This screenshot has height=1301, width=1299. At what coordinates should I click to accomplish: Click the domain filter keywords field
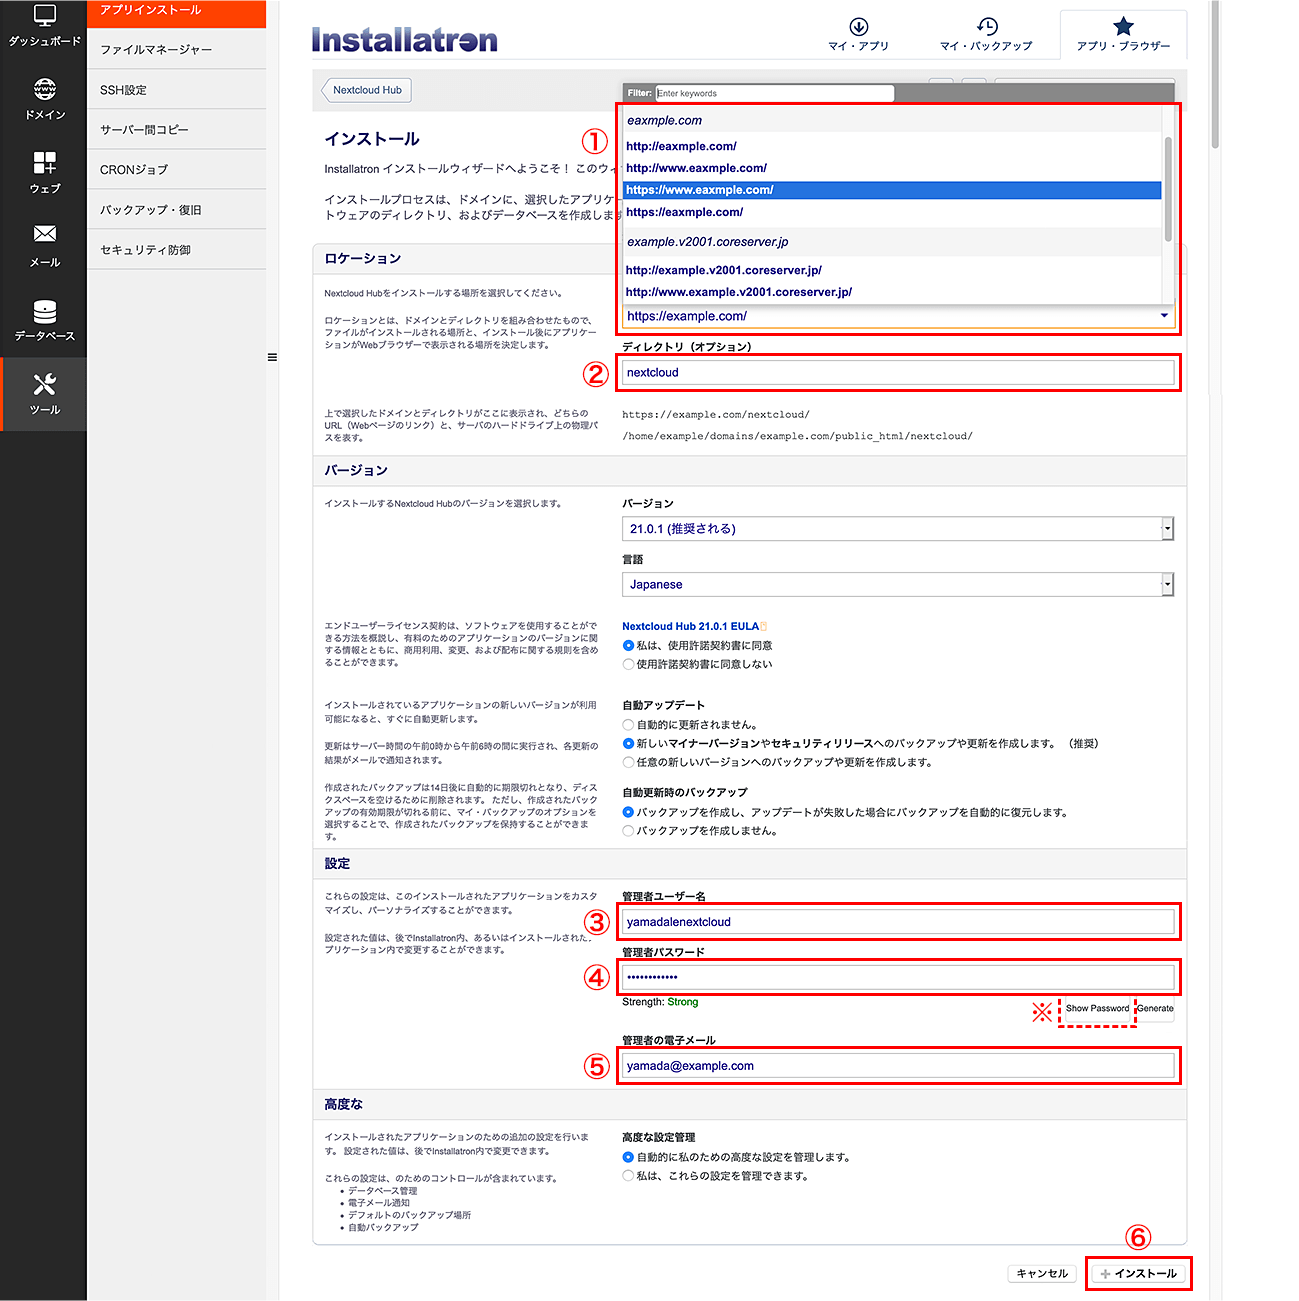774,93
